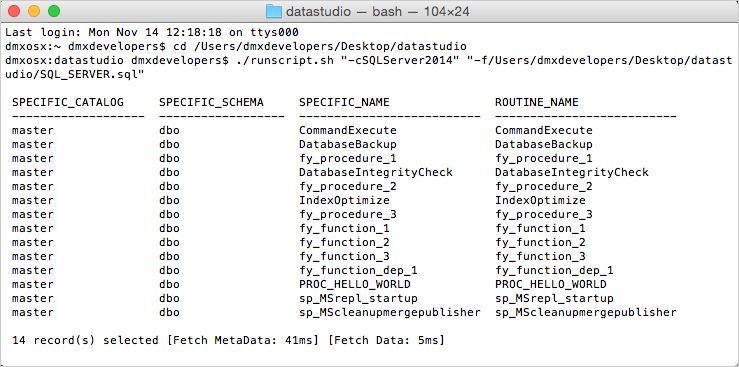Click the Last login line at top
Screen dimensions: 739x367
click(152, 33)
